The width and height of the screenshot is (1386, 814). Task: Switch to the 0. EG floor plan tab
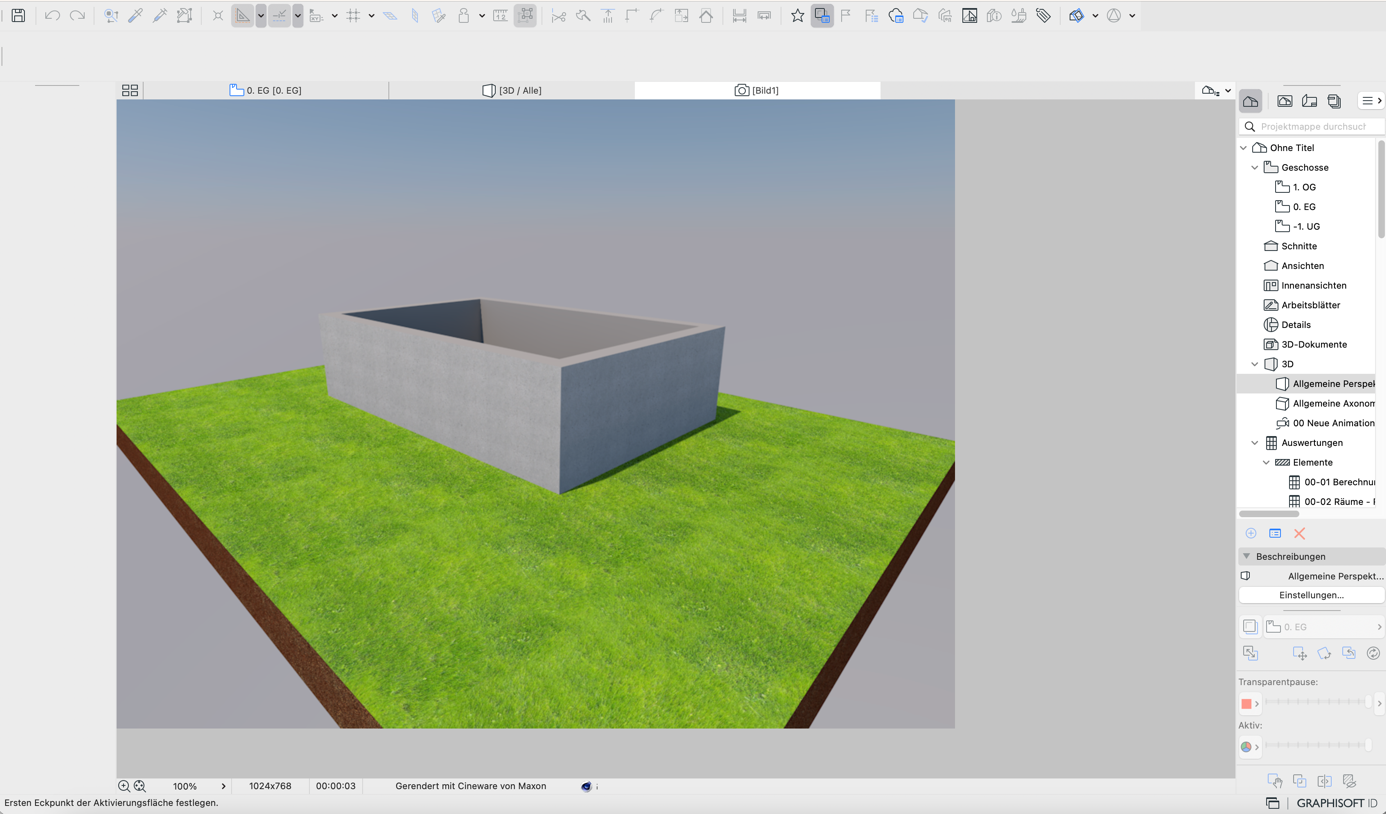[x=266, y=90]
